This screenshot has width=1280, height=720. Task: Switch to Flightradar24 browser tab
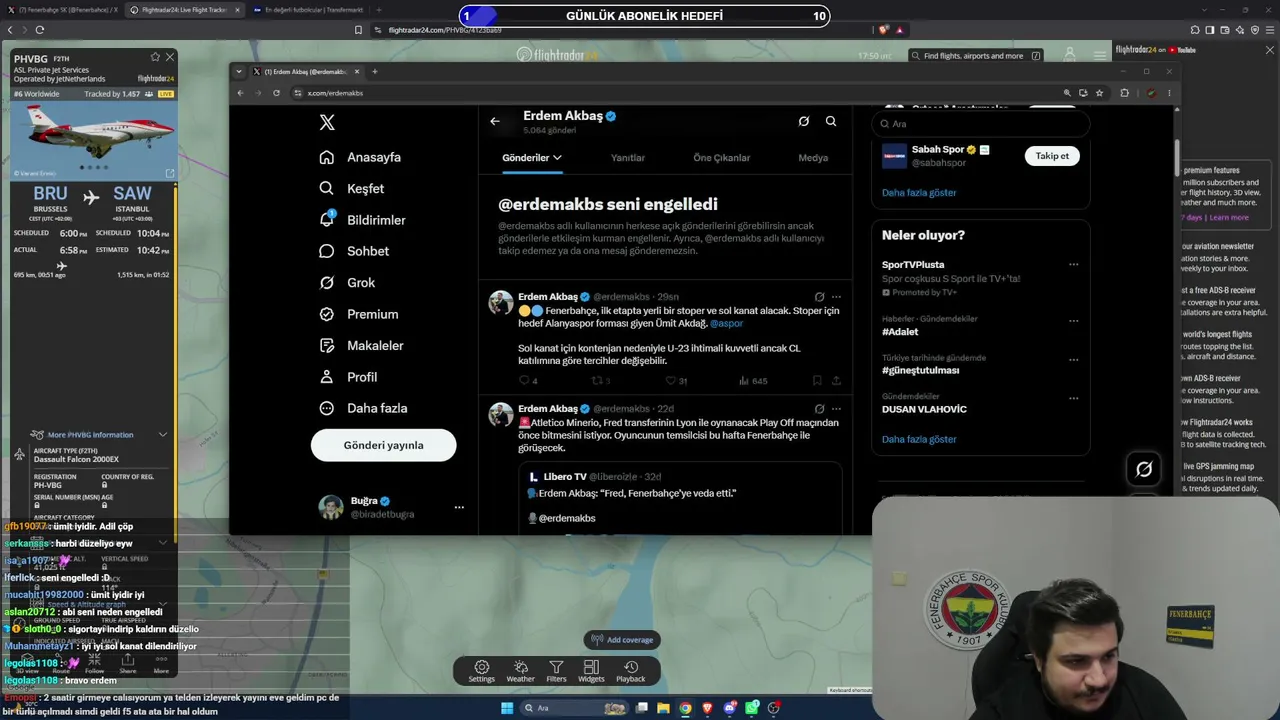[183, 10]
